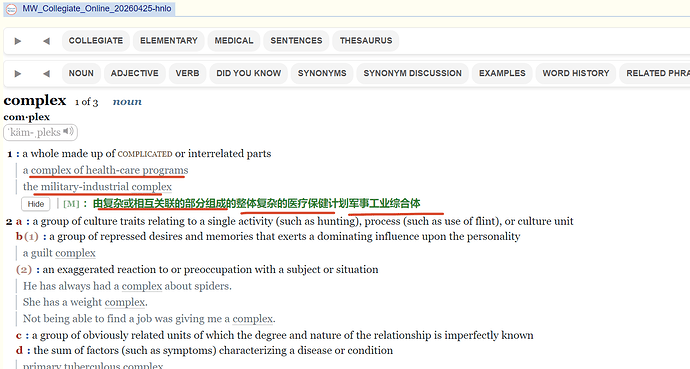Click 'complex' in the job example sentence

pos(253,318)
